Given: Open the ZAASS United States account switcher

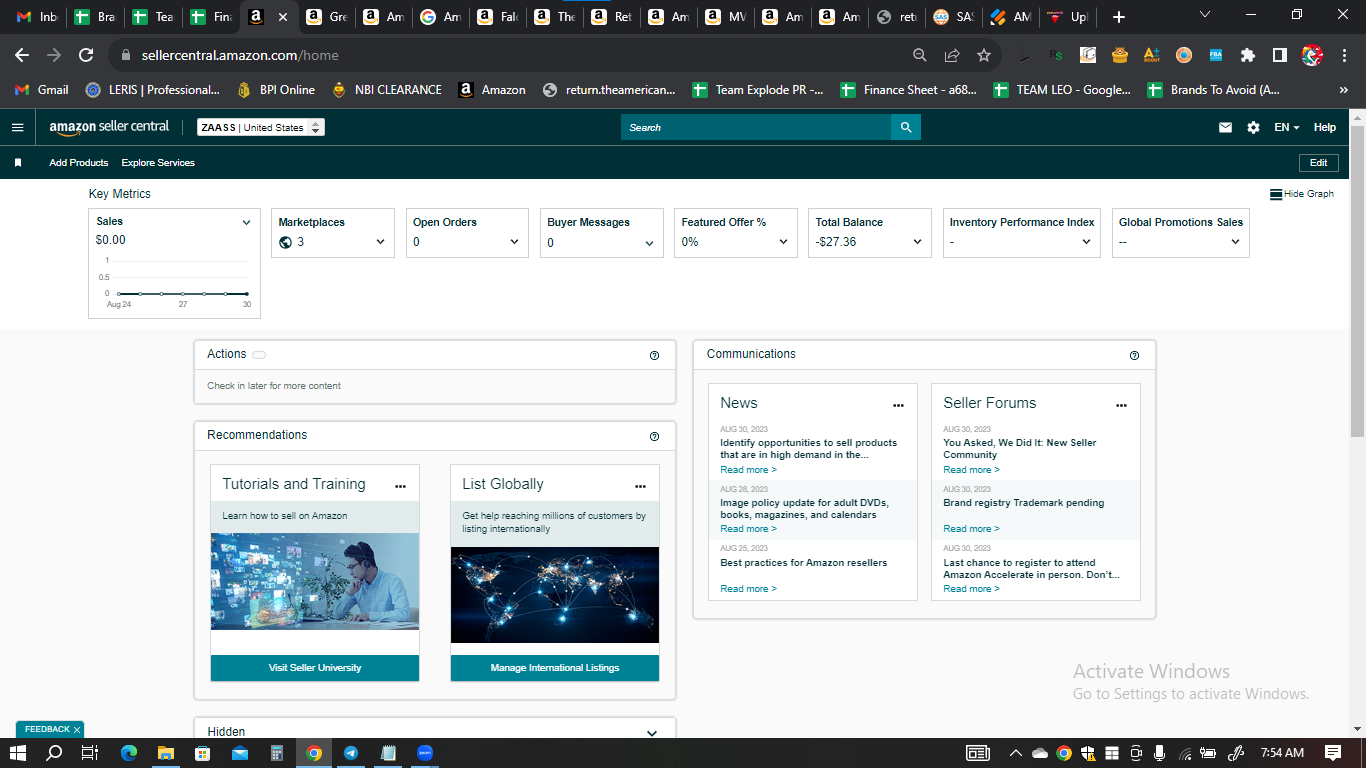Looking at the screenshot, I should [x=261, y=127].
